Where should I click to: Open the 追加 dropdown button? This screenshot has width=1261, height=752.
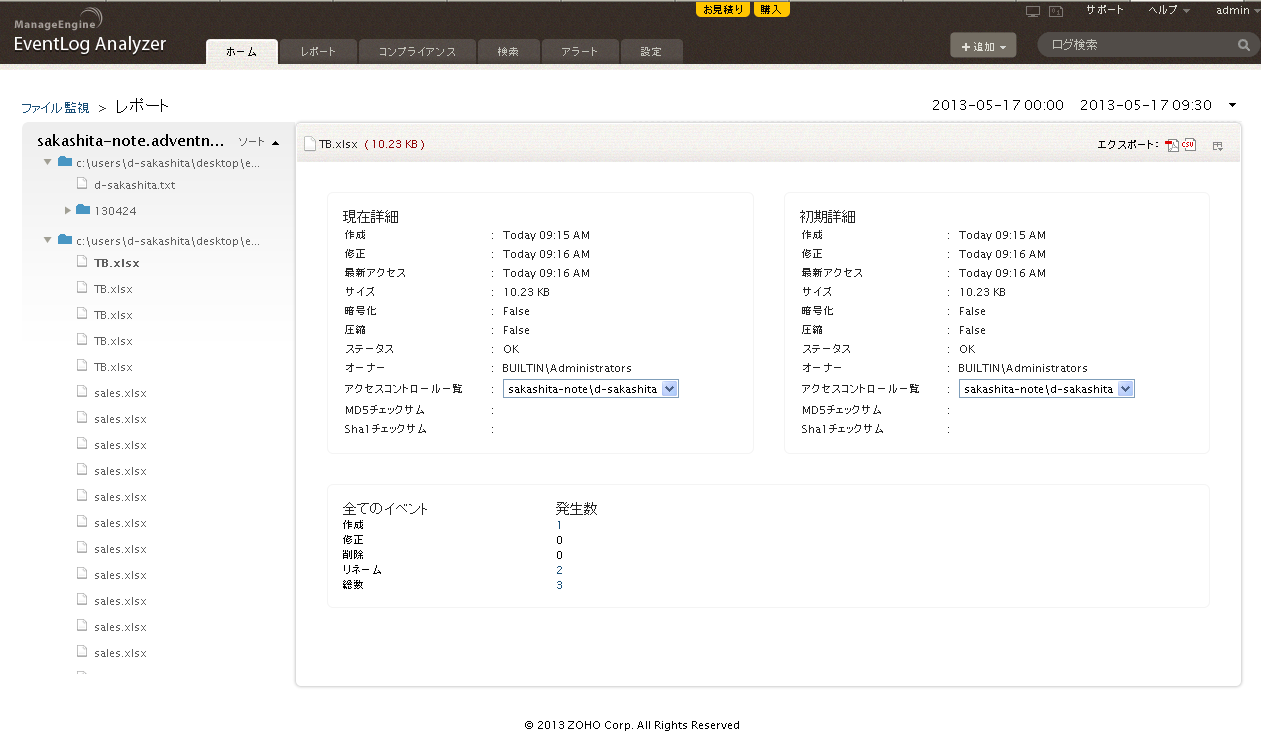(x=982, y=46)
